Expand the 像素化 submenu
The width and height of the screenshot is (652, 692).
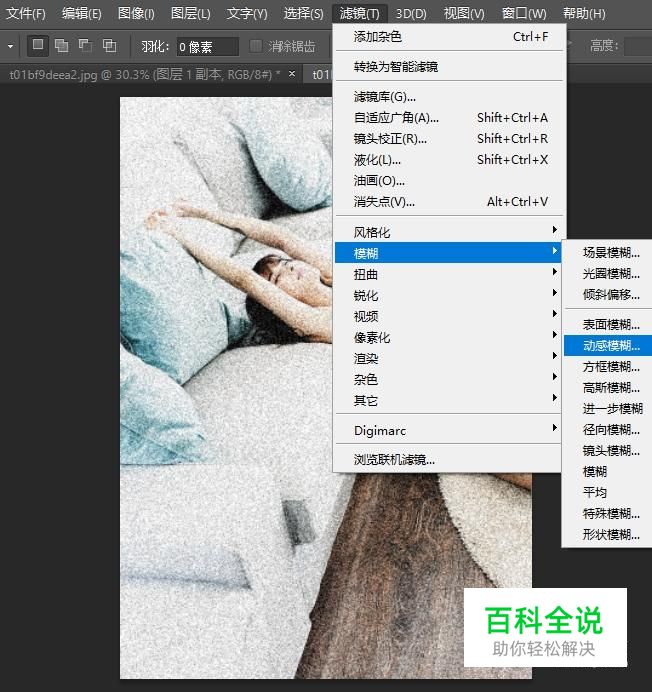pyautogui.click(x=448, y=338)
